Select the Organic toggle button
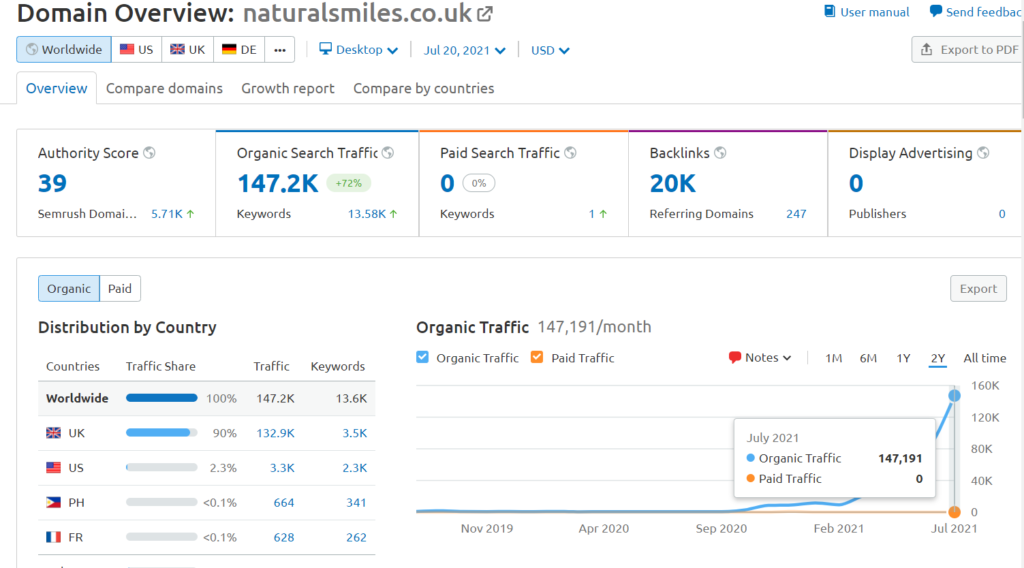1024x568 pixels. click(x=69, y=289)
